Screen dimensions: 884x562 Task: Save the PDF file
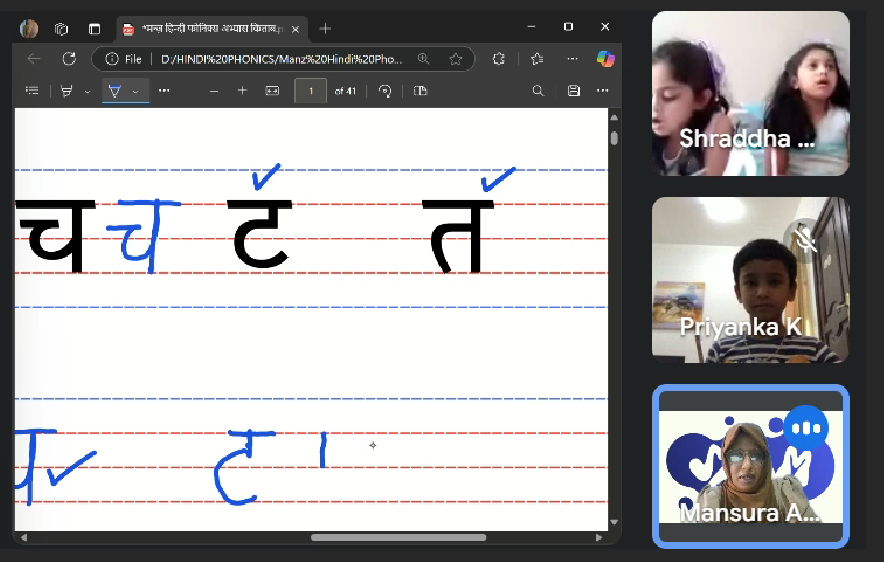[x=573, y=91]
